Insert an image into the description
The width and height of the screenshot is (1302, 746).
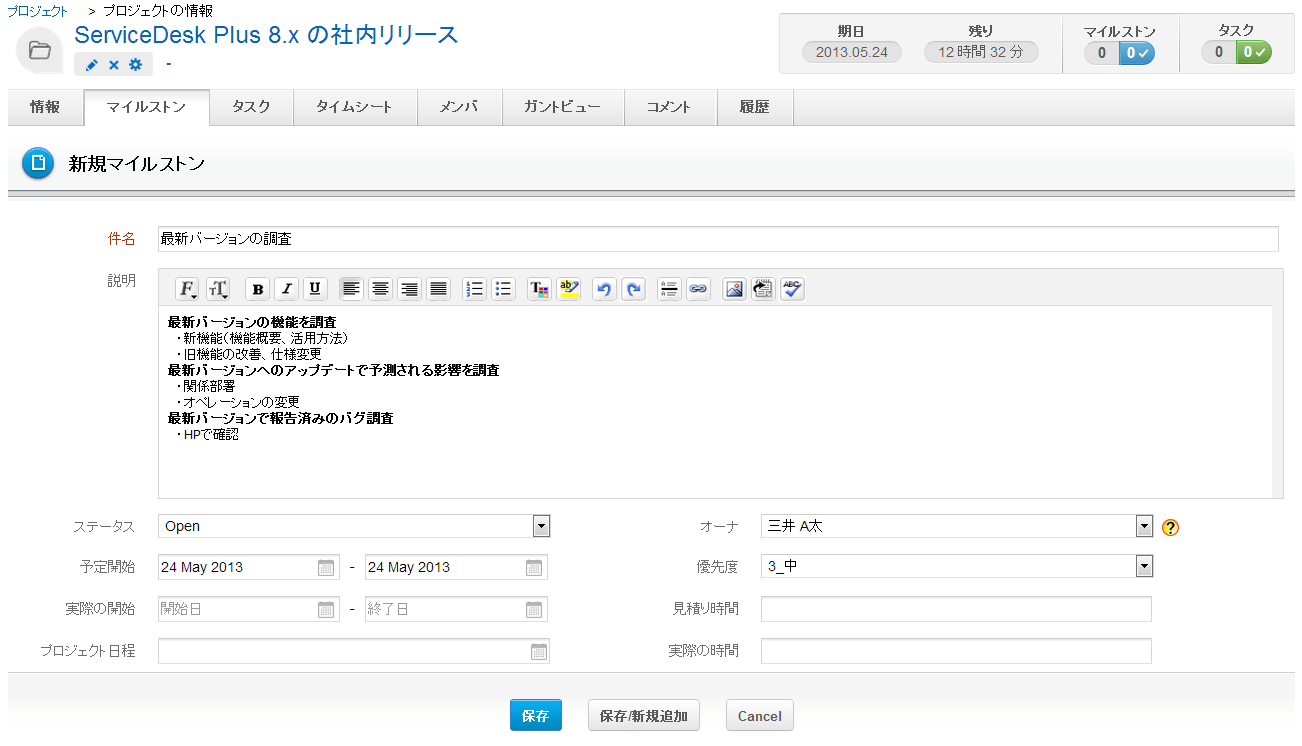click(734, 289)
